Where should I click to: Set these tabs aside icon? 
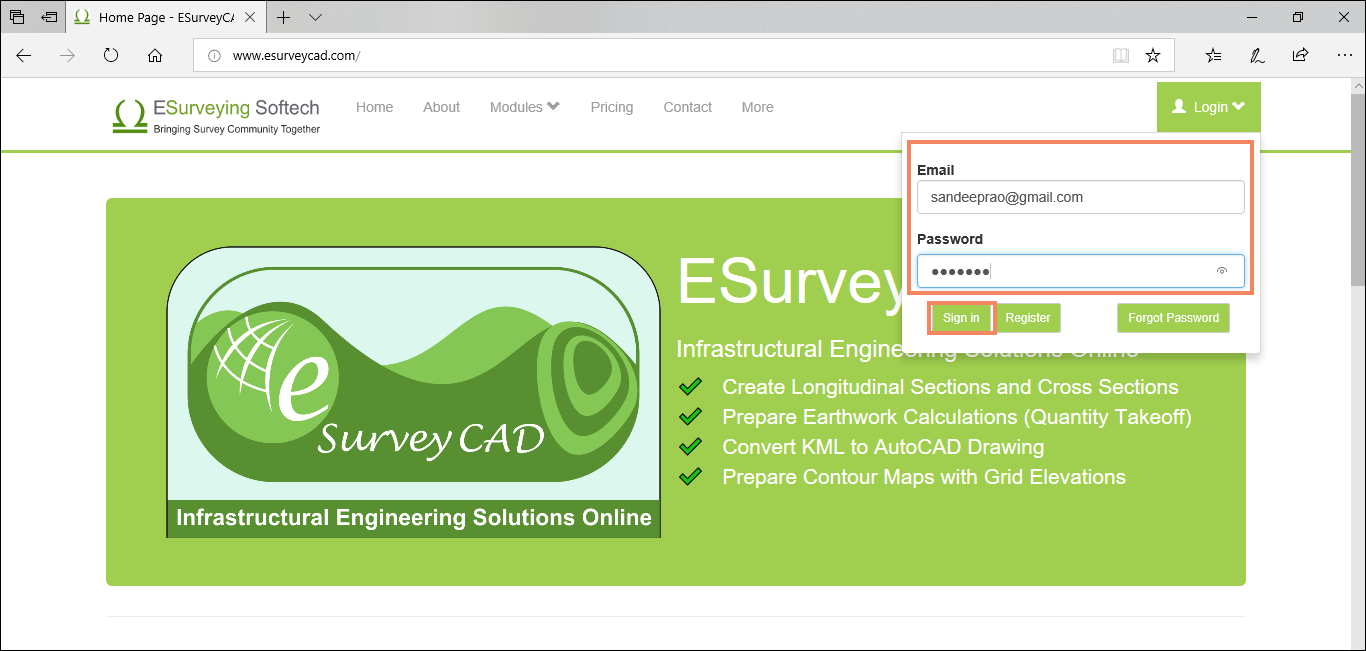[49, 17]
